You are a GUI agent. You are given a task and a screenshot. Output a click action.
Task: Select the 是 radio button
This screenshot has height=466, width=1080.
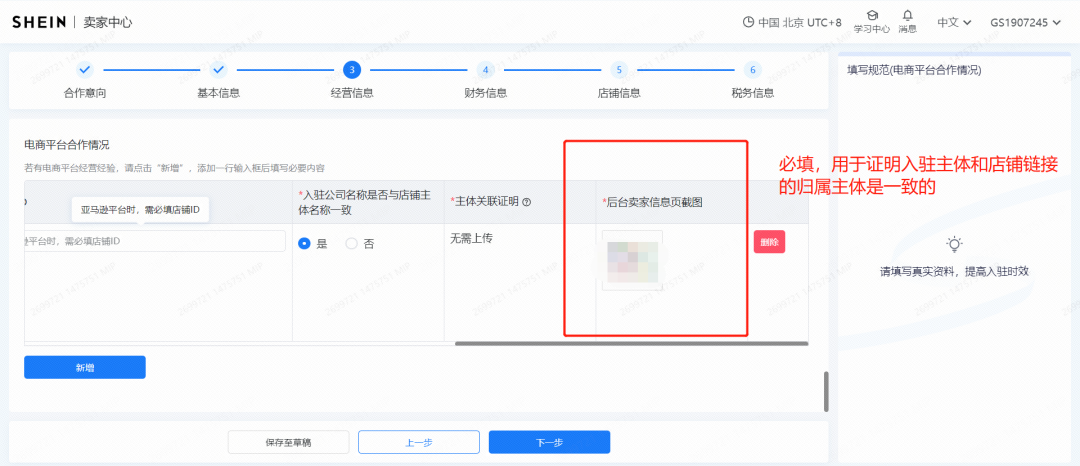(304, 243)
